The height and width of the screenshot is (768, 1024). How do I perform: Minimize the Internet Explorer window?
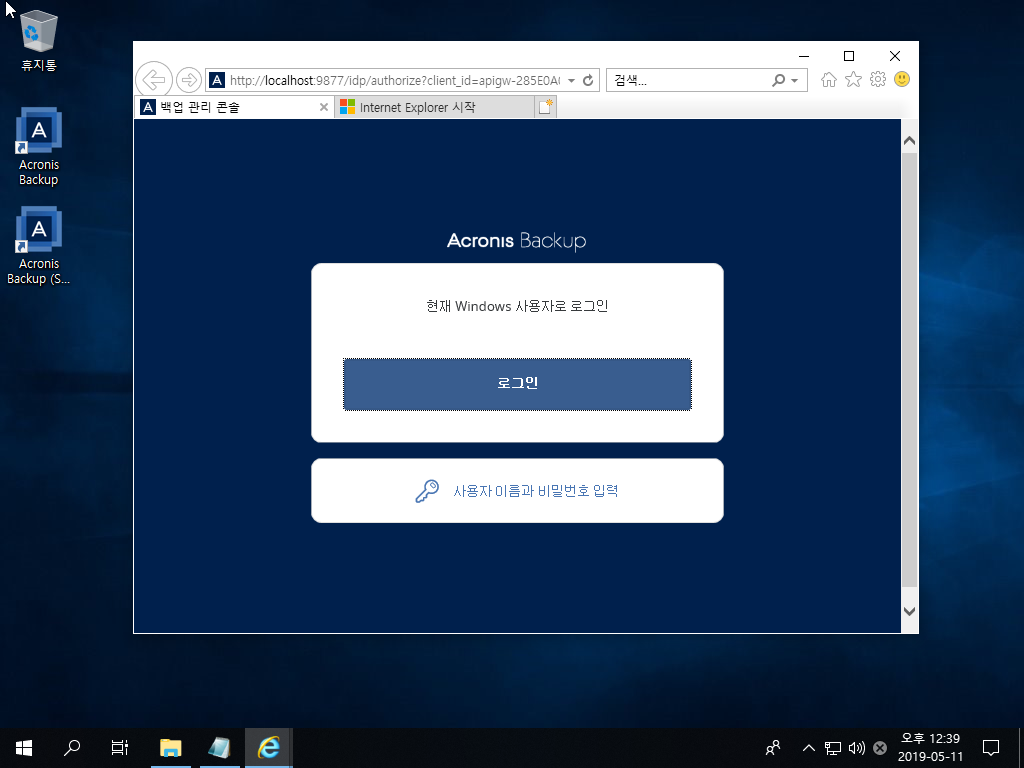tap(804, 56)
